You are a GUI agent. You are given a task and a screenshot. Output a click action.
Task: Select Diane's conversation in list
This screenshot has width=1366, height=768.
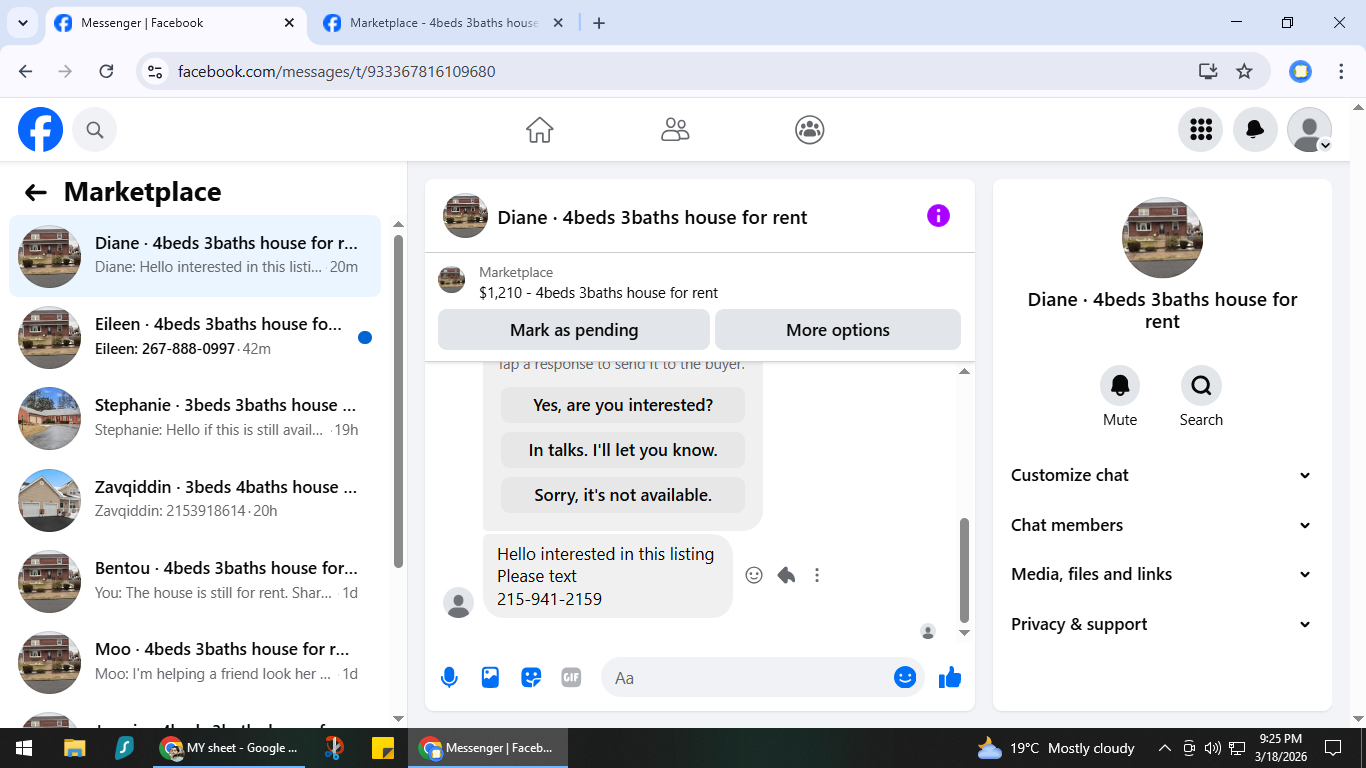(x=195, y=256)
